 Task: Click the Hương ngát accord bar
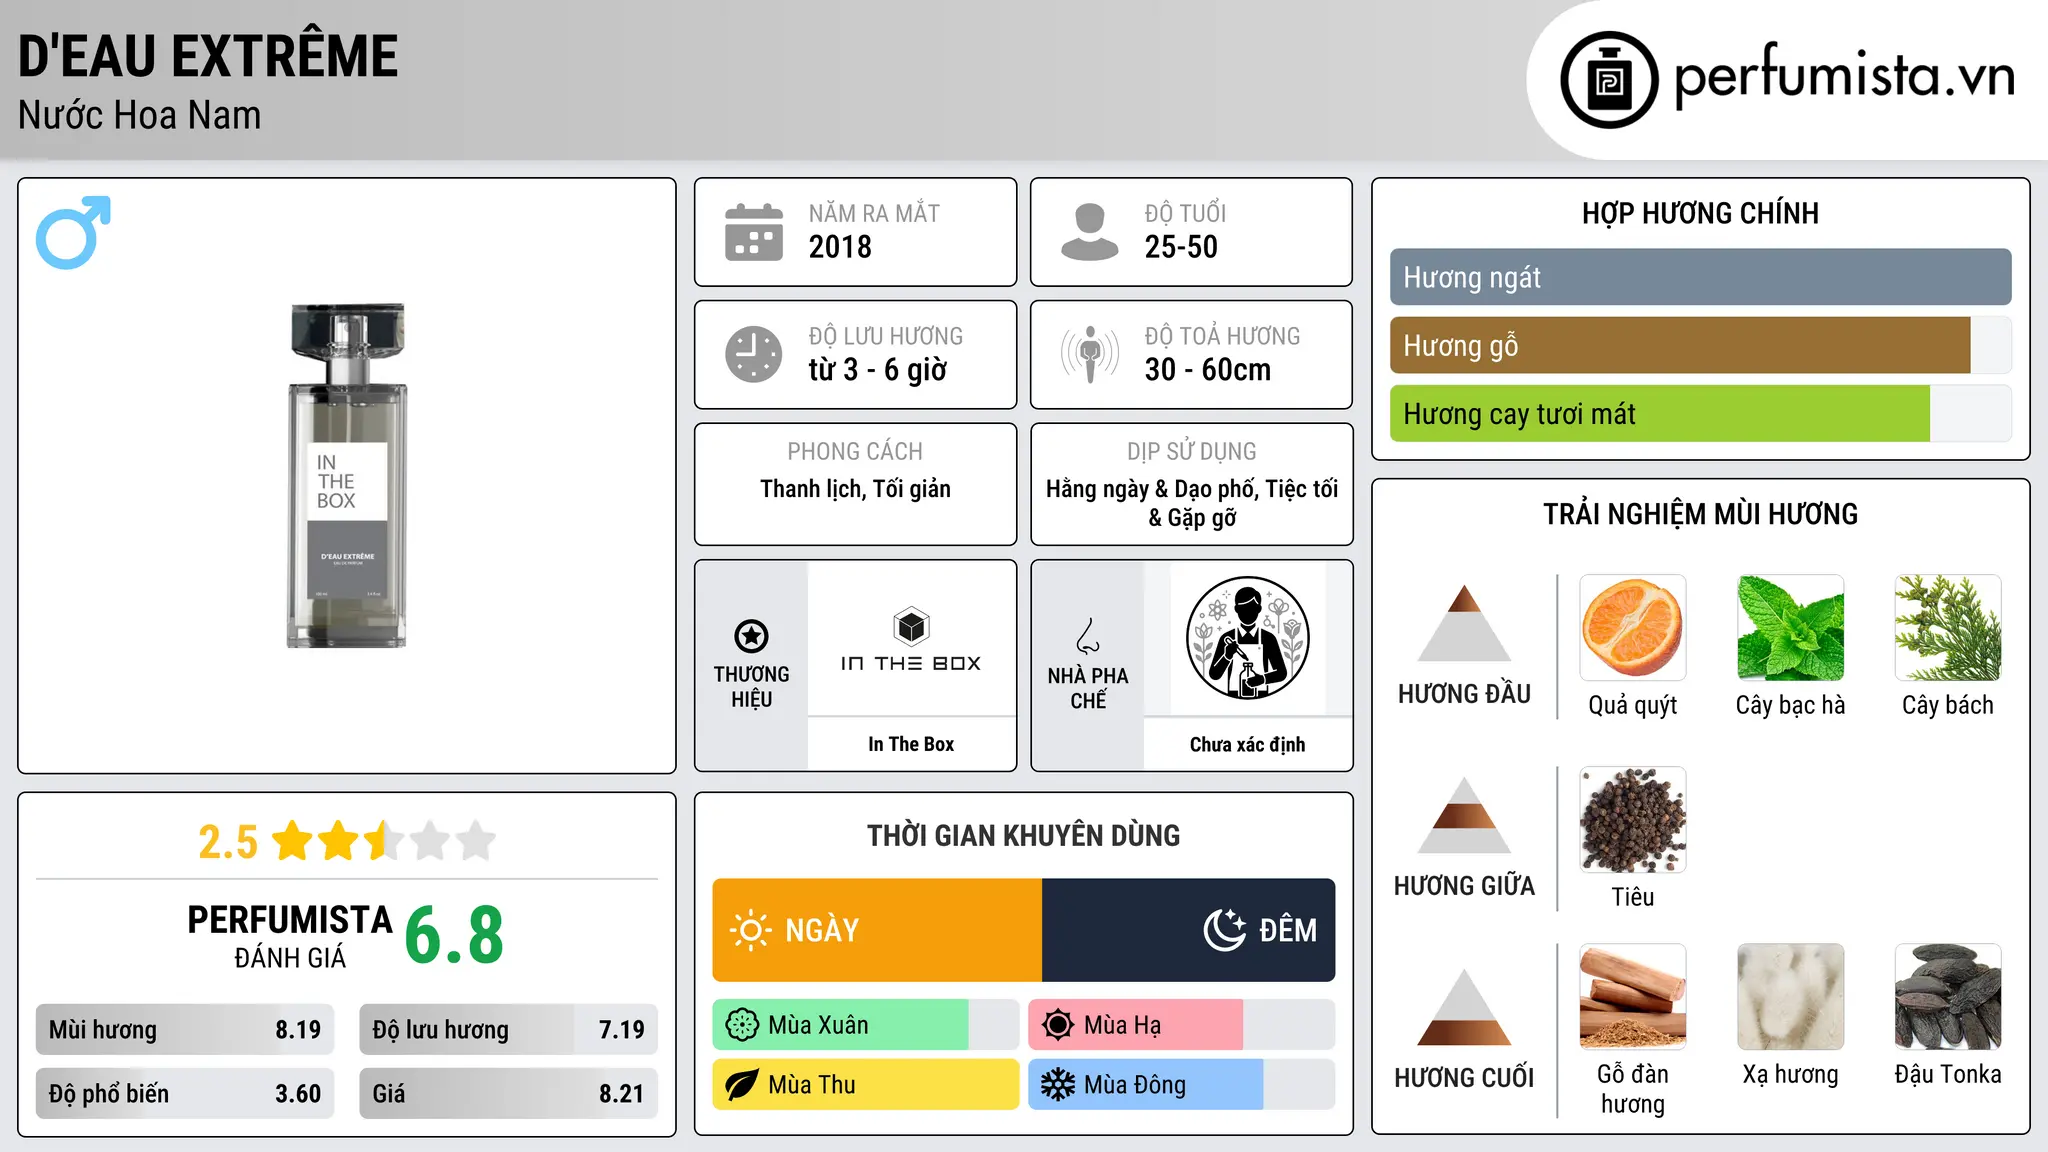pos(1700,277)
